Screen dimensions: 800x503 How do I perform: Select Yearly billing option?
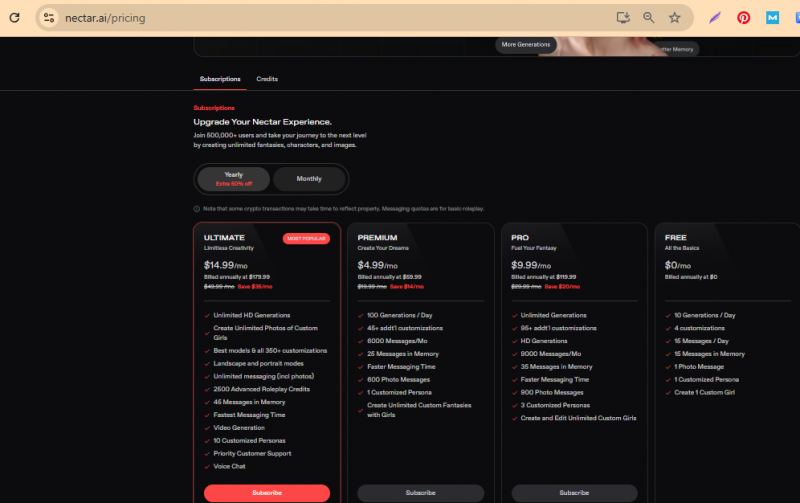(x=234, y=179)
